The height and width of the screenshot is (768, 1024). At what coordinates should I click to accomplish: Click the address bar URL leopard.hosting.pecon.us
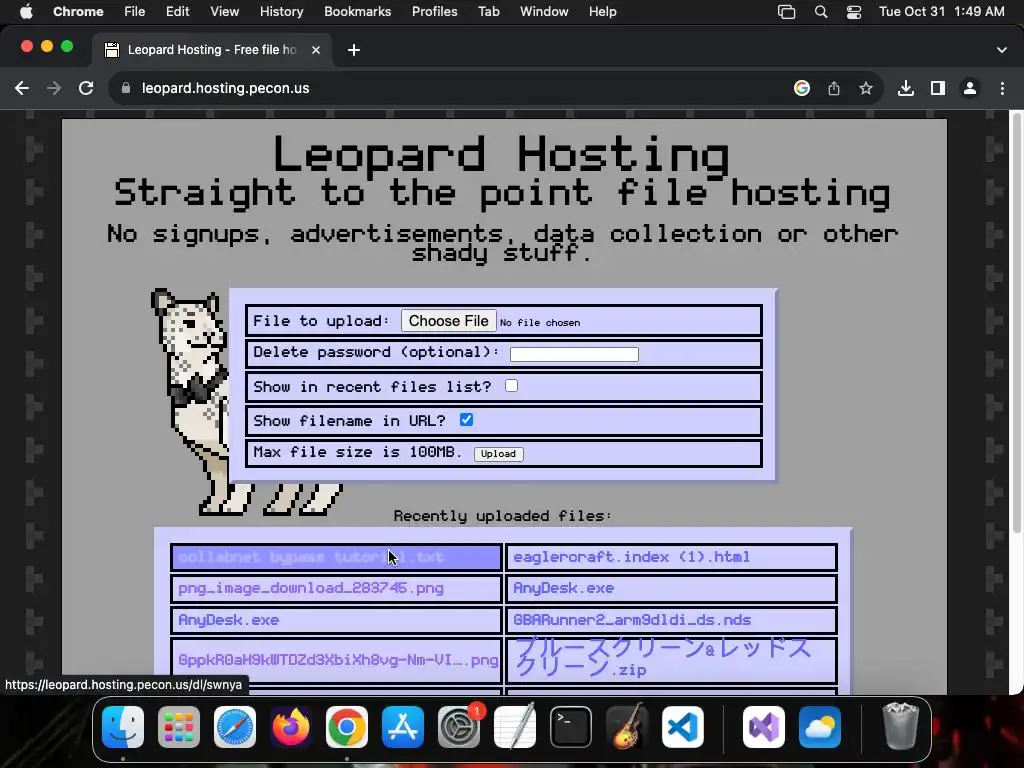[225, 88]
